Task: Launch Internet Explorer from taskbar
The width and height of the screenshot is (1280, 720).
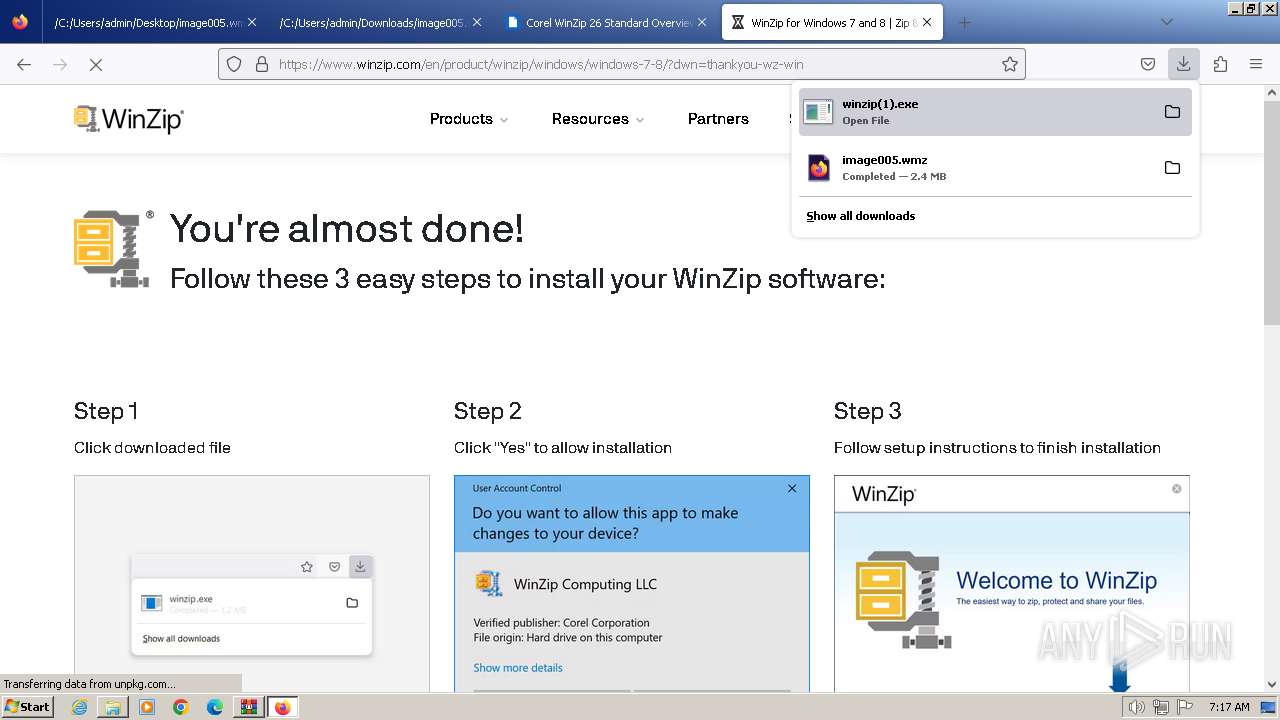Action: [x=79, y=707]
